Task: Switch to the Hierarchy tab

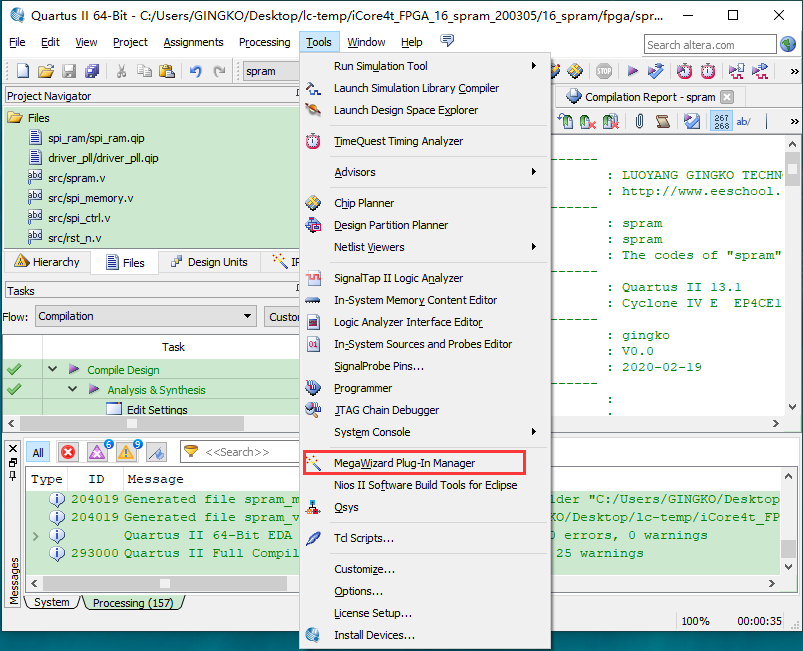Action: pyautogui.click(x=46, y=262)
